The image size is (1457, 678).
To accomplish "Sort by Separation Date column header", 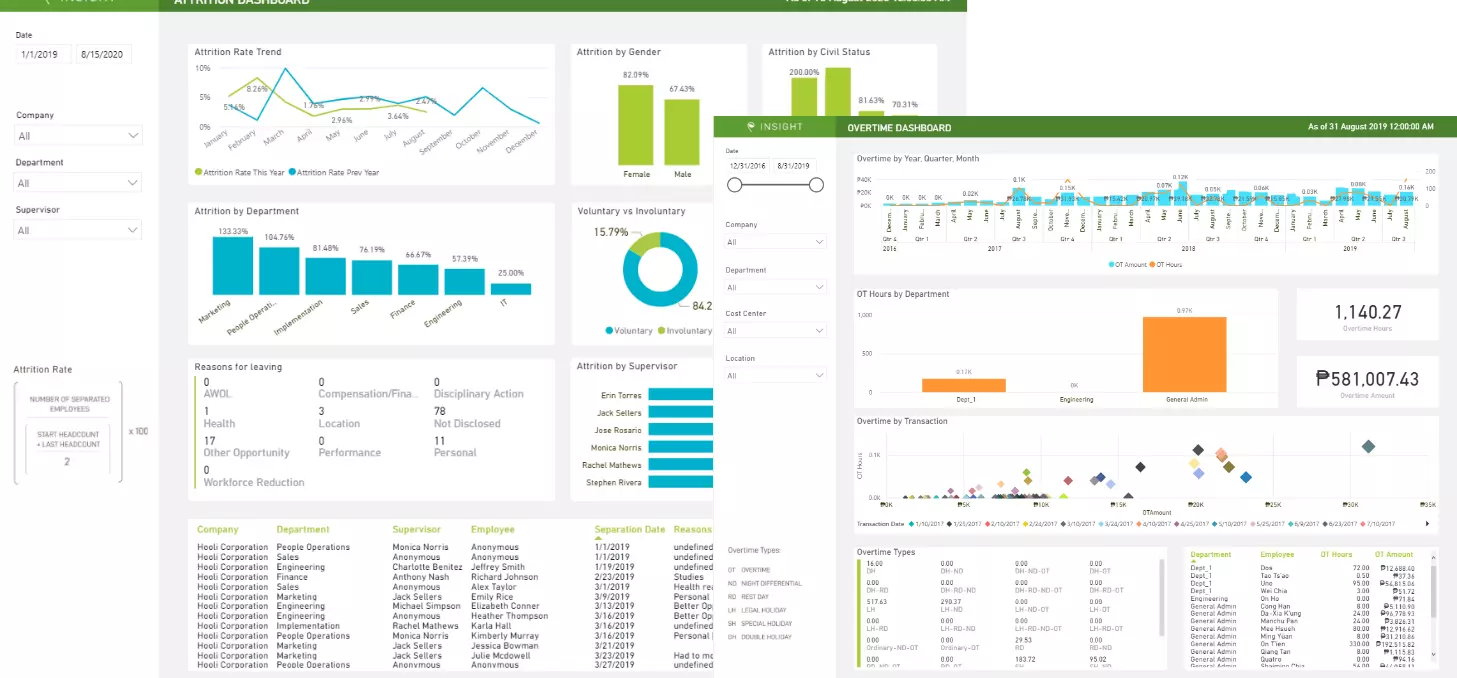I will pos(629,530).
